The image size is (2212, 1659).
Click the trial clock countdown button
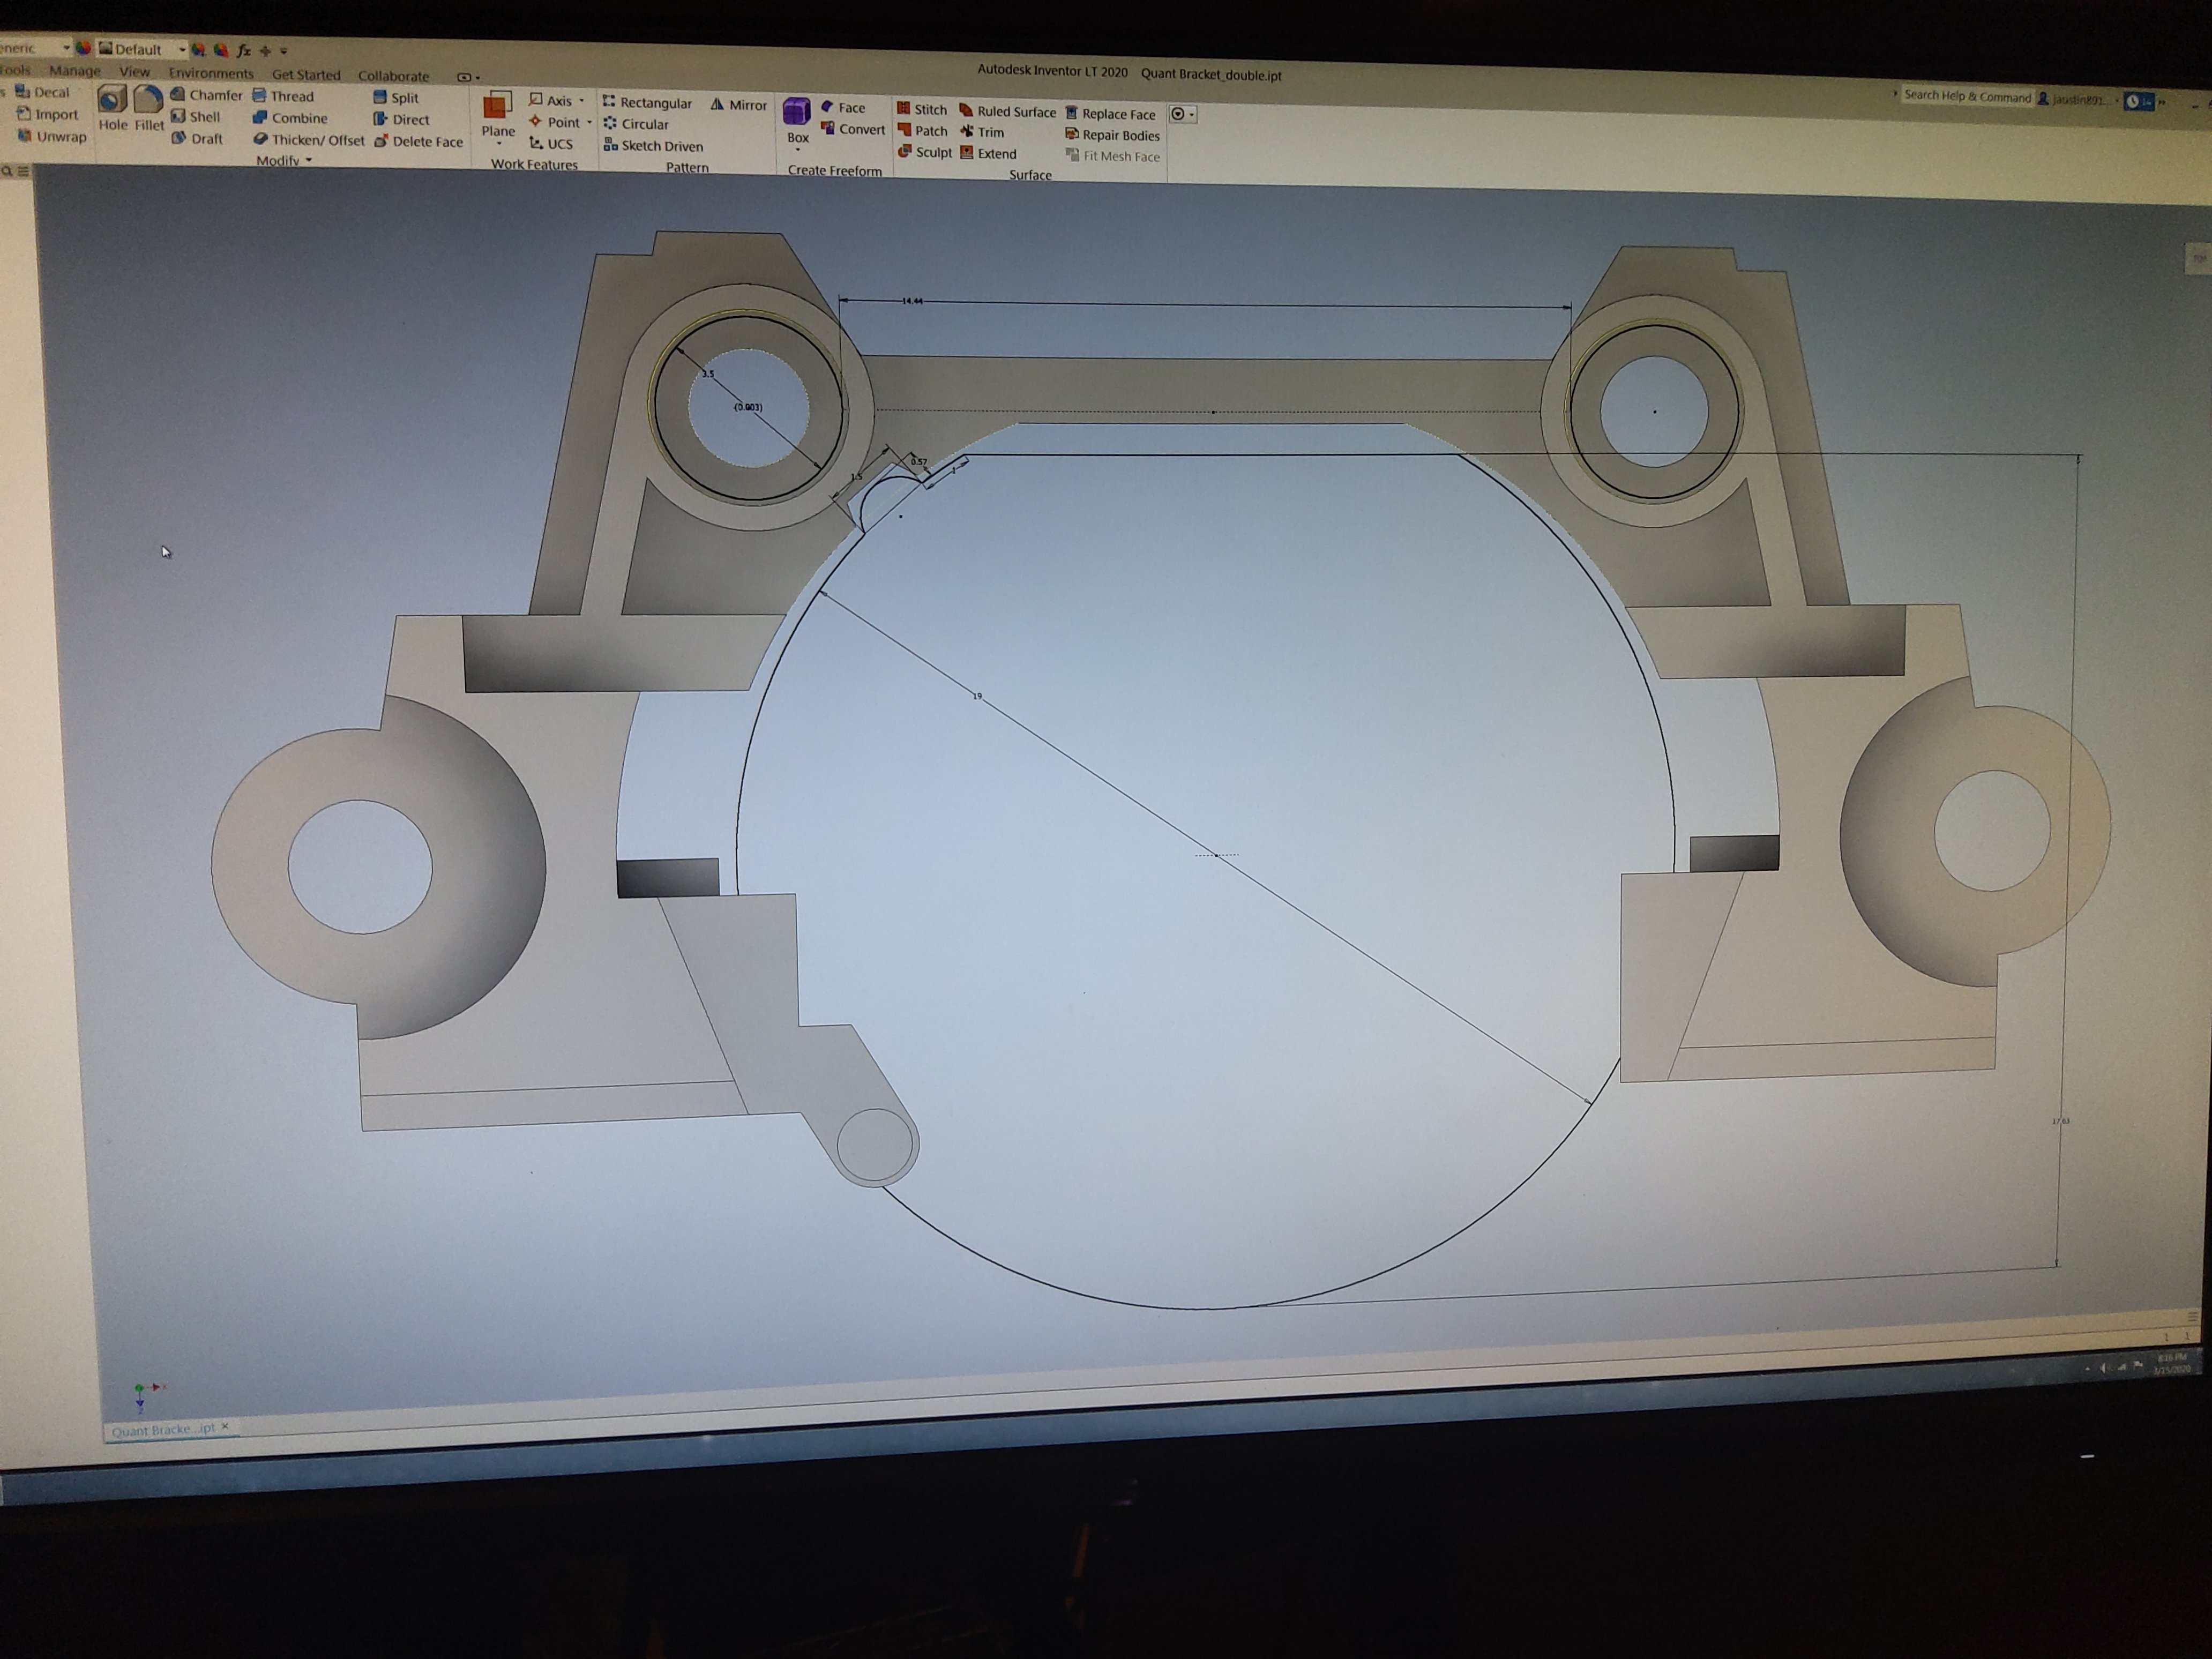coord(2139,101)
